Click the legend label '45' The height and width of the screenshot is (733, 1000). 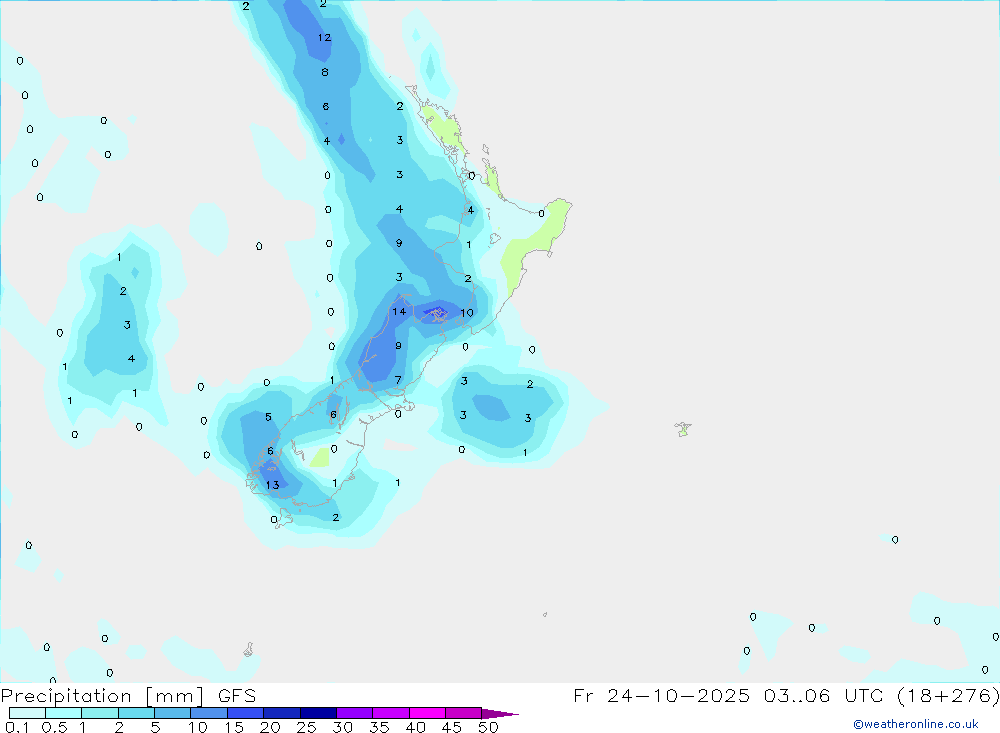pos(452,727)
